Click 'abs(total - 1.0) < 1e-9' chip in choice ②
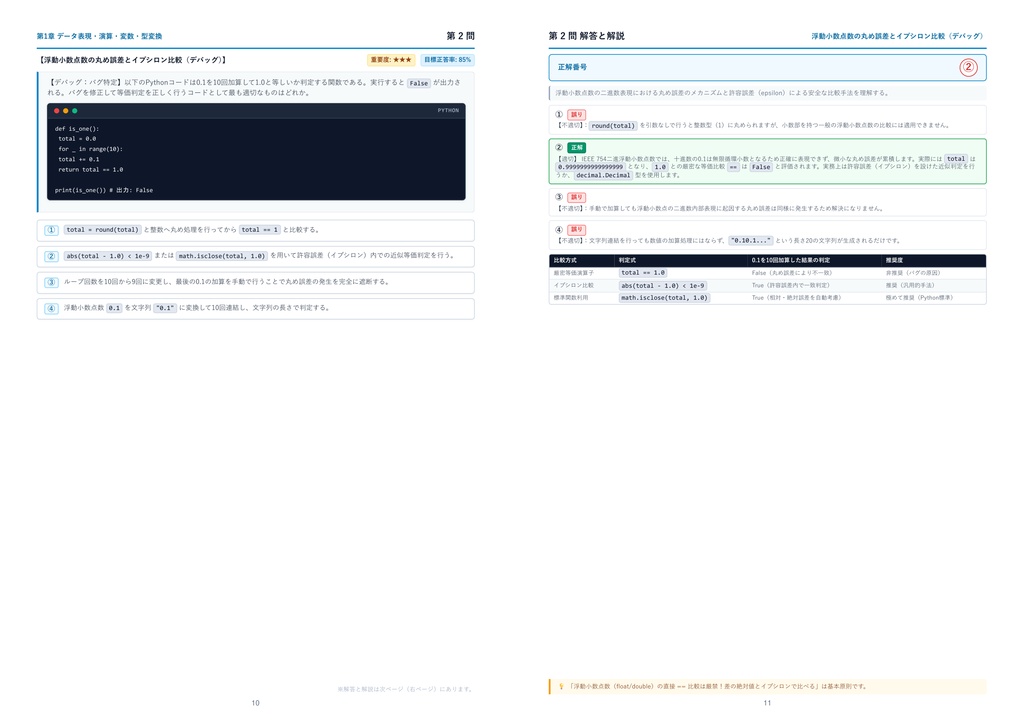 pos(108,256)
